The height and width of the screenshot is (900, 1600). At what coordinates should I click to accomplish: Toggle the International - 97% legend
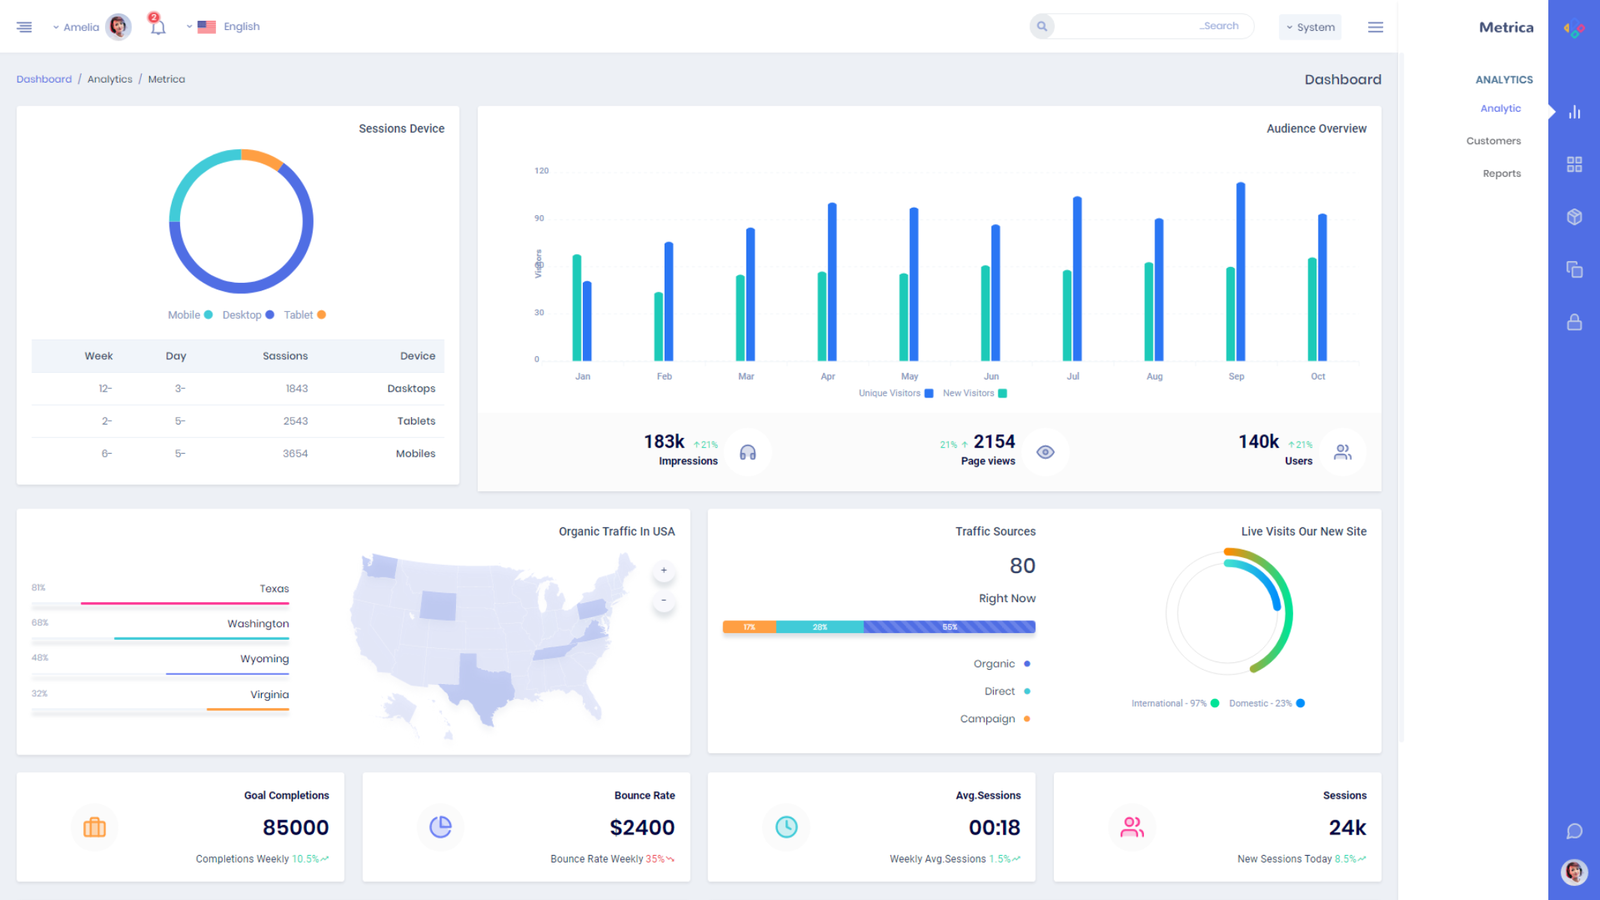coord(1175,703)
